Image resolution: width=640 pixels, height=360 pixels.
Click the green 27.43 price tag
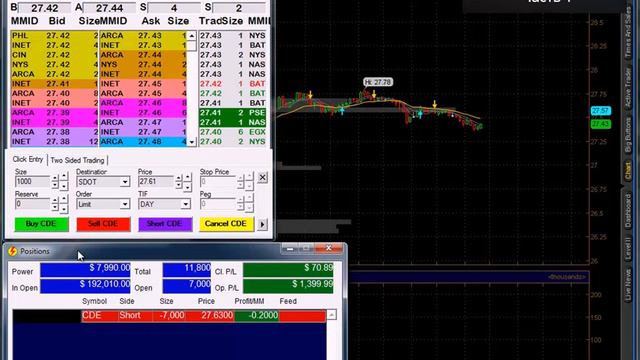(x=601, y=124)
